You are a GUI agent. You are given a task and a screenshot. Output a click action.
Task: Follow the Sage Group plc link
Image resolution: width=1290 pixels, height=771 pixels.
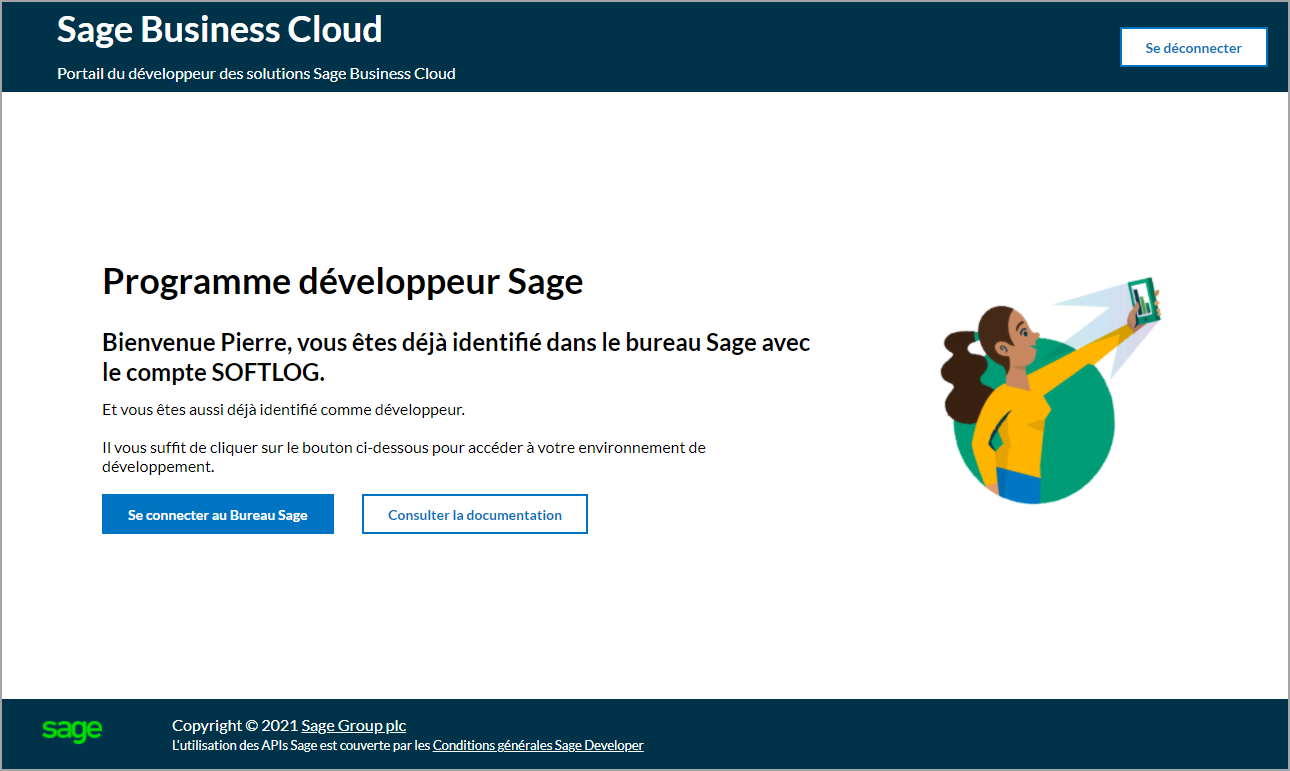tap(354, 726)
